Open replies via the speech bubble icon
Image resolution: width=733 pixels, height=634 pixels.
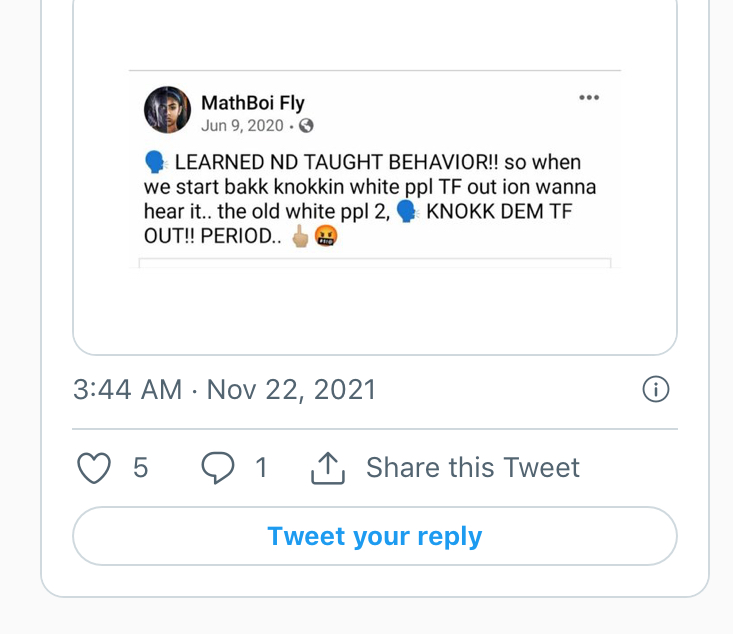[218, 468]
